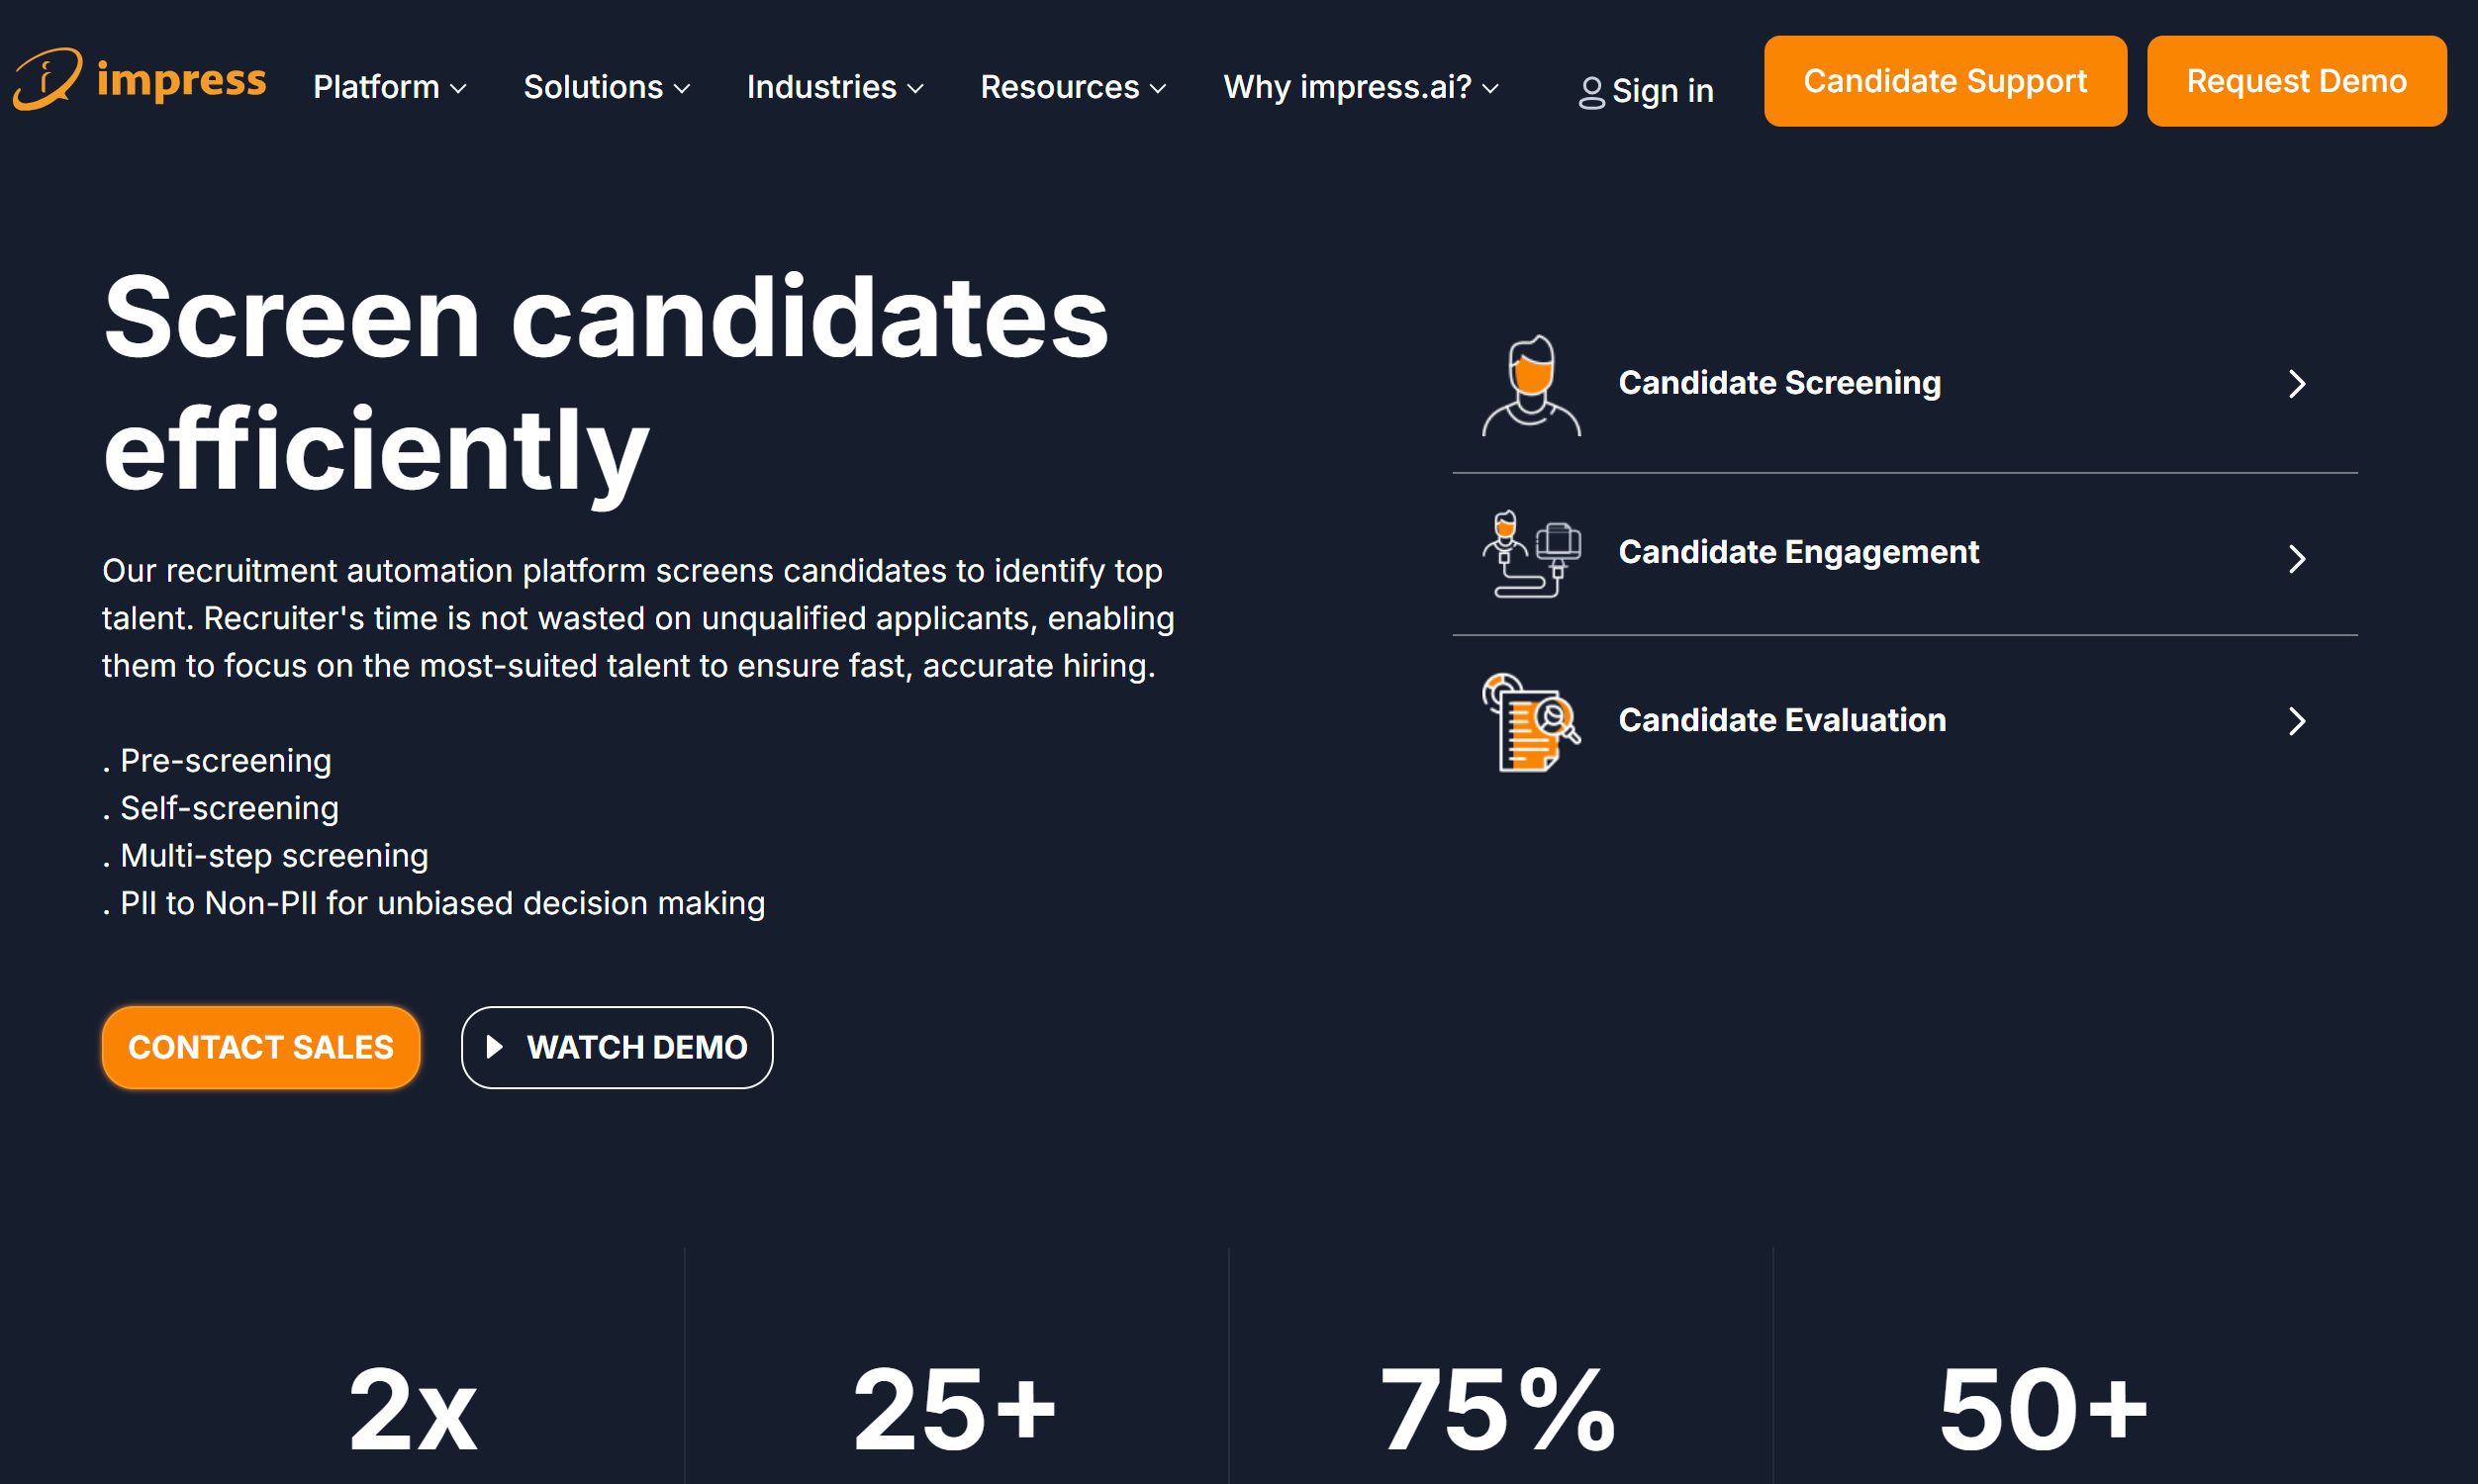The width and height of the screenshot is (2478, 1484).
Task: Click the arrow beside Candidate Engagement
Action: pos(2297,559)
